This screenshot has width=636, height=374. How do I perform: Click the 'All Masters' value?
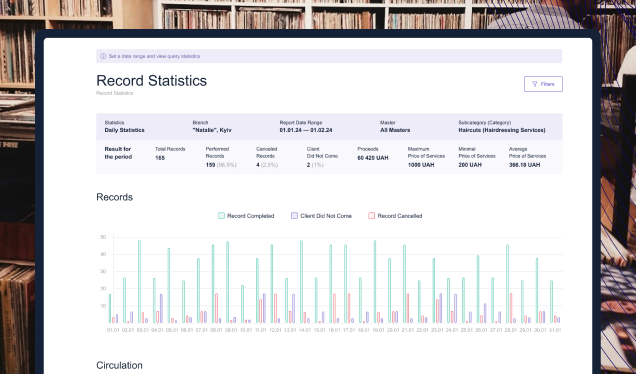395,130
